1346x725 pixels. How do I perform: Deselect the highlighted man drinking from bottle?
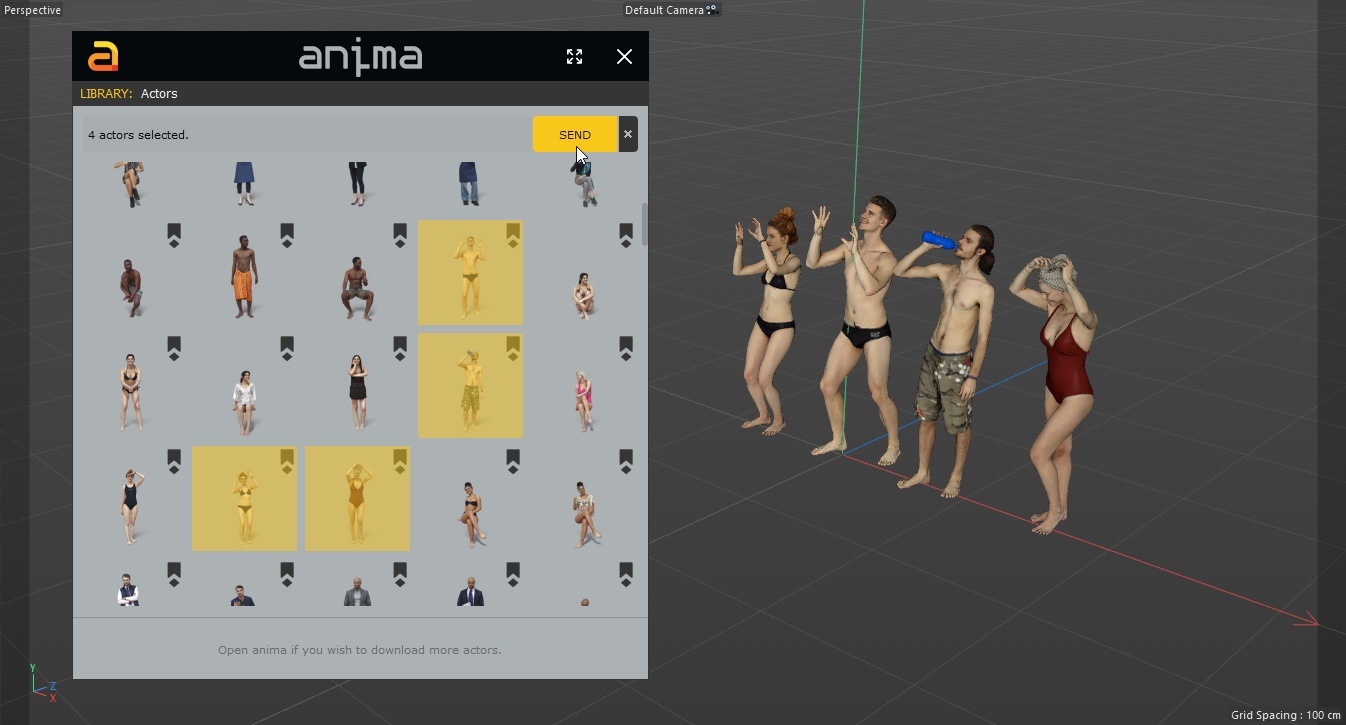point(470,386)
